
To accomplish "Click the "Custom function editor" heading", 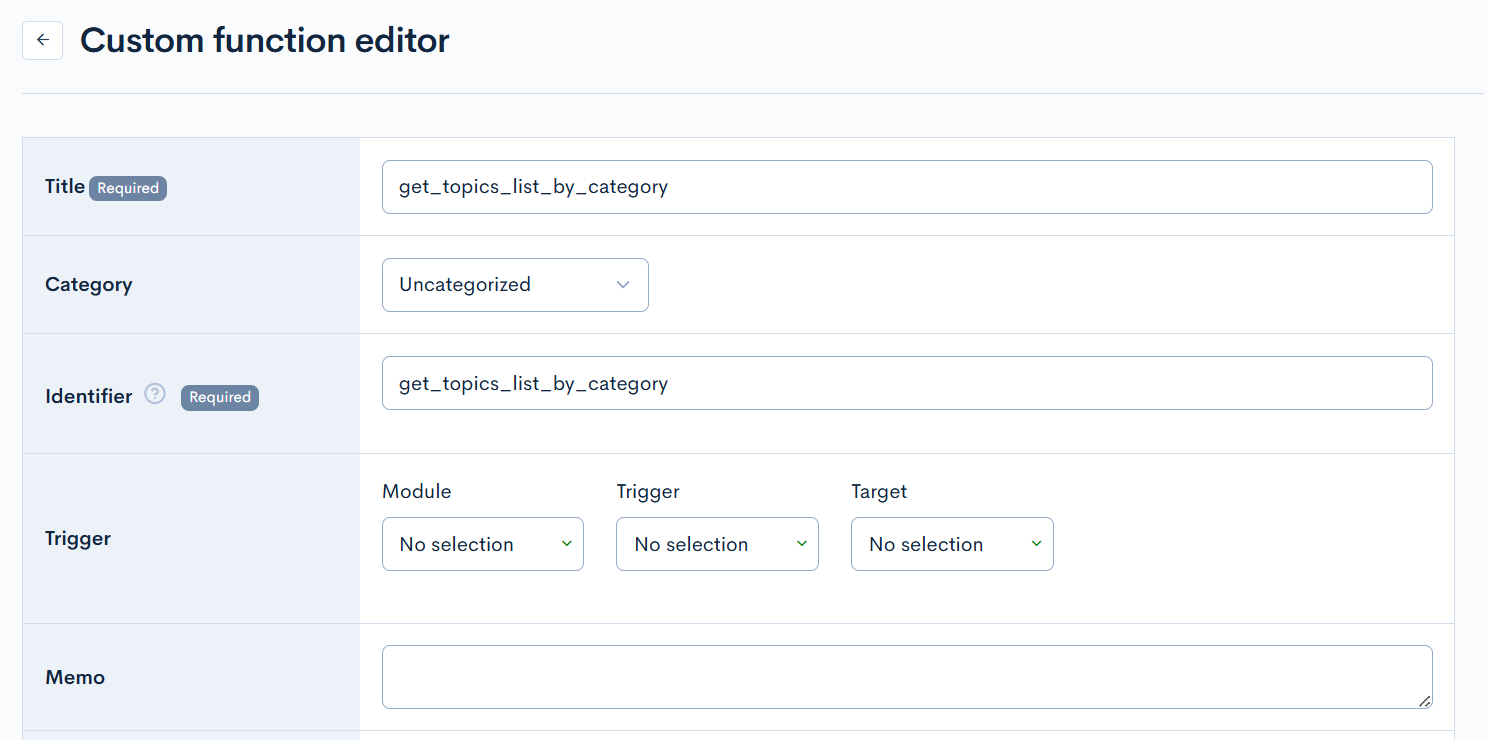I will pos(265,40).
